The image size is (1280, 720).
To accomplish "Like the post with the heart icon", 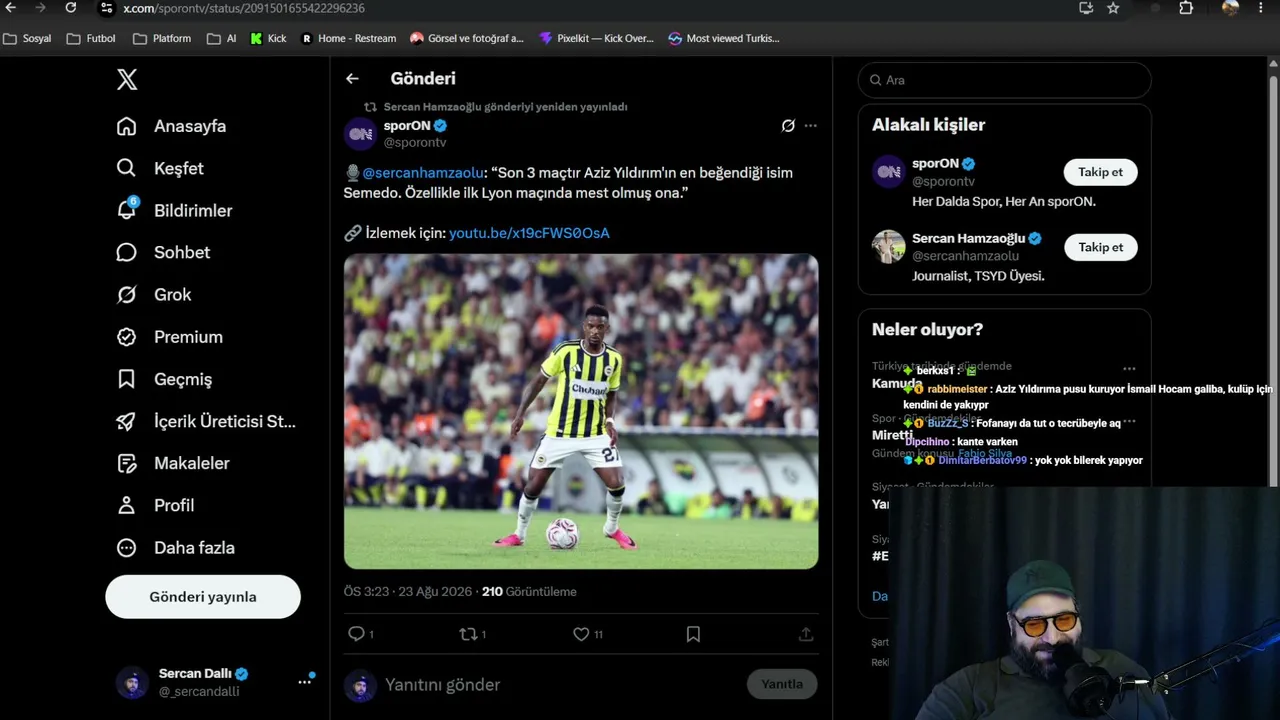I will click(581, 634).
